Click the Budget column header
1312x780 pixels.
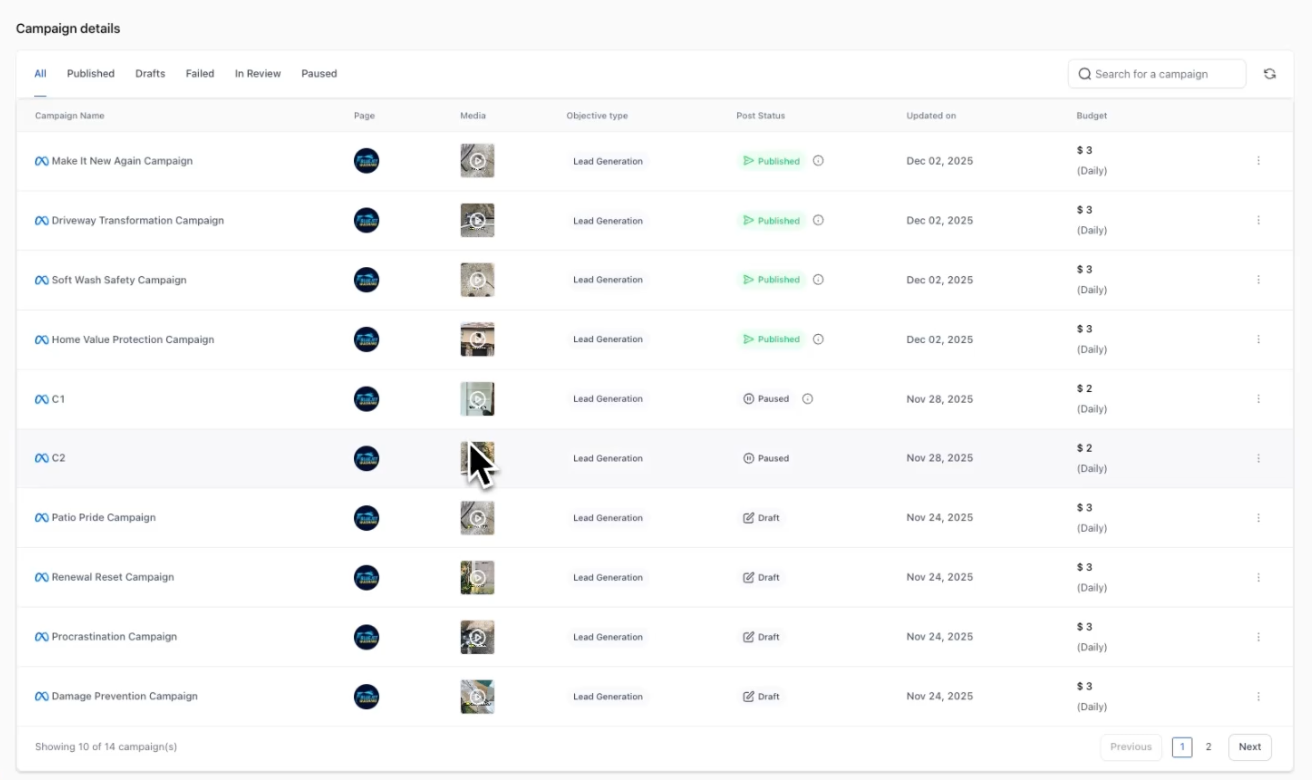pyautogui.click(x=1092, y=116)
